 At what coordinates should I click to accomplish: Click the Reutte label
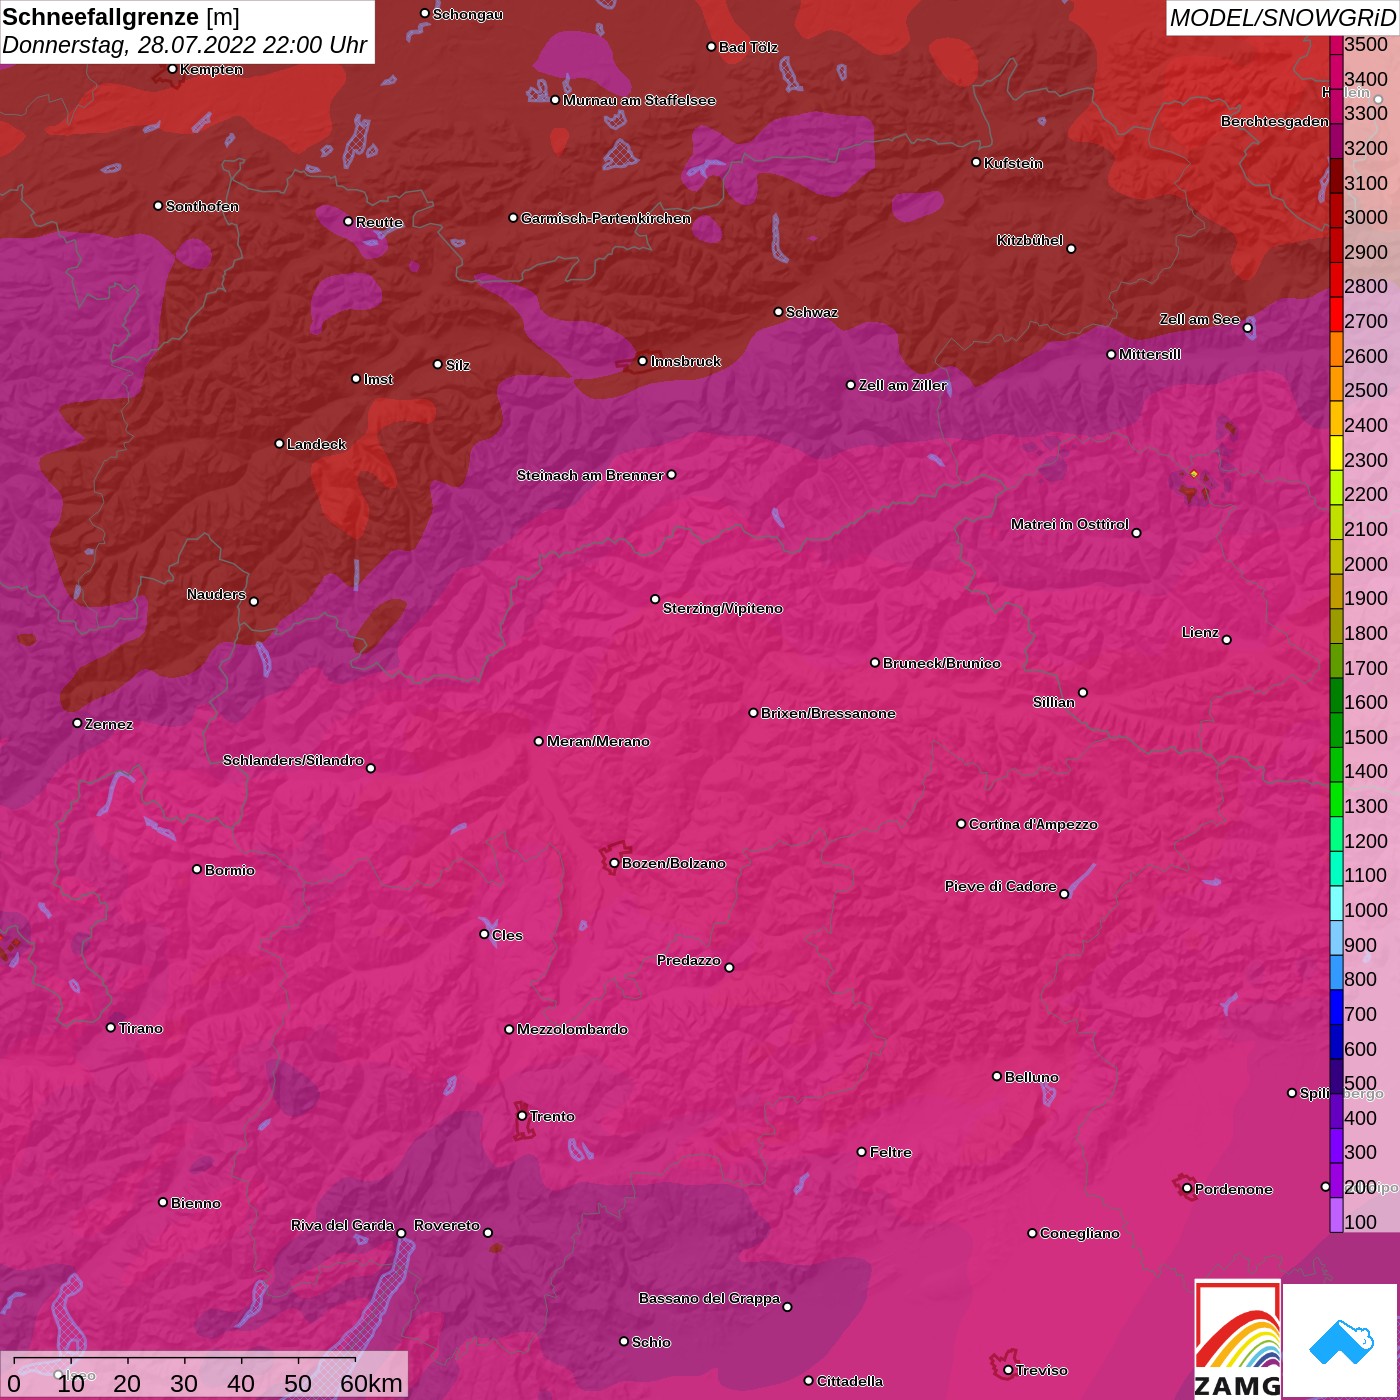[380, 222]
